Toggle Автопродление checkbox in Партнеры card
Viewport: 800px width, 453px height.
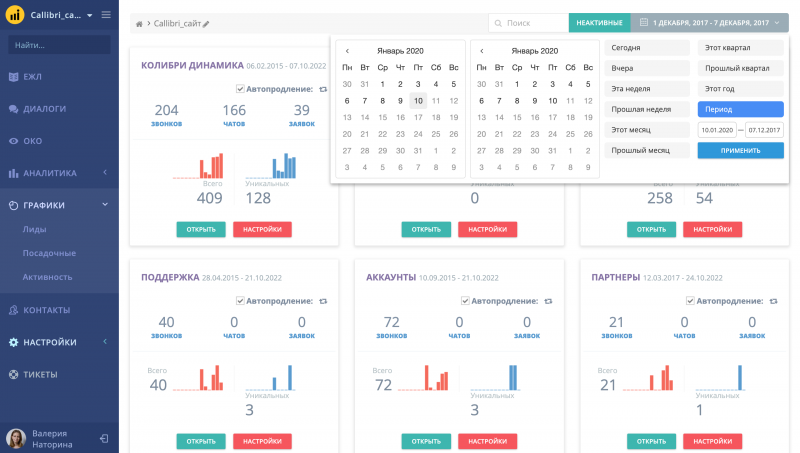pos(689,301)
